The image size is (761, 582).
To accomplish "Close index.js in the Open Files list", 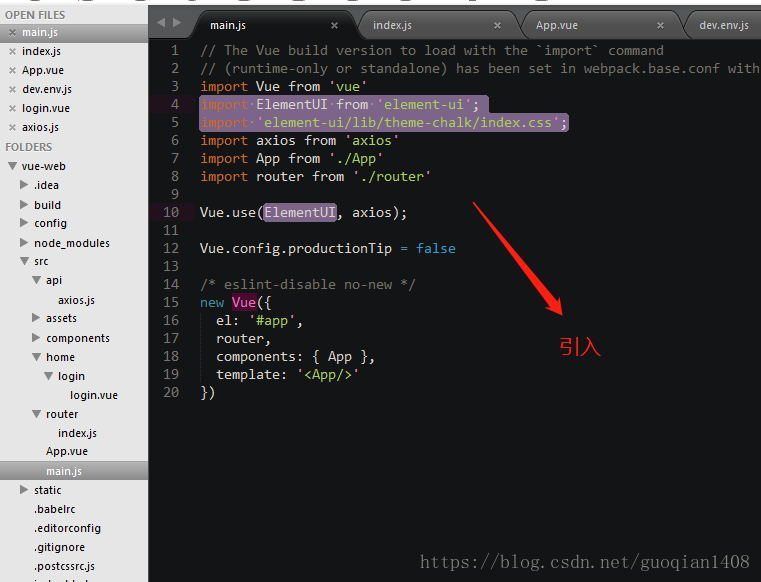I will click(x=13, y=51).
